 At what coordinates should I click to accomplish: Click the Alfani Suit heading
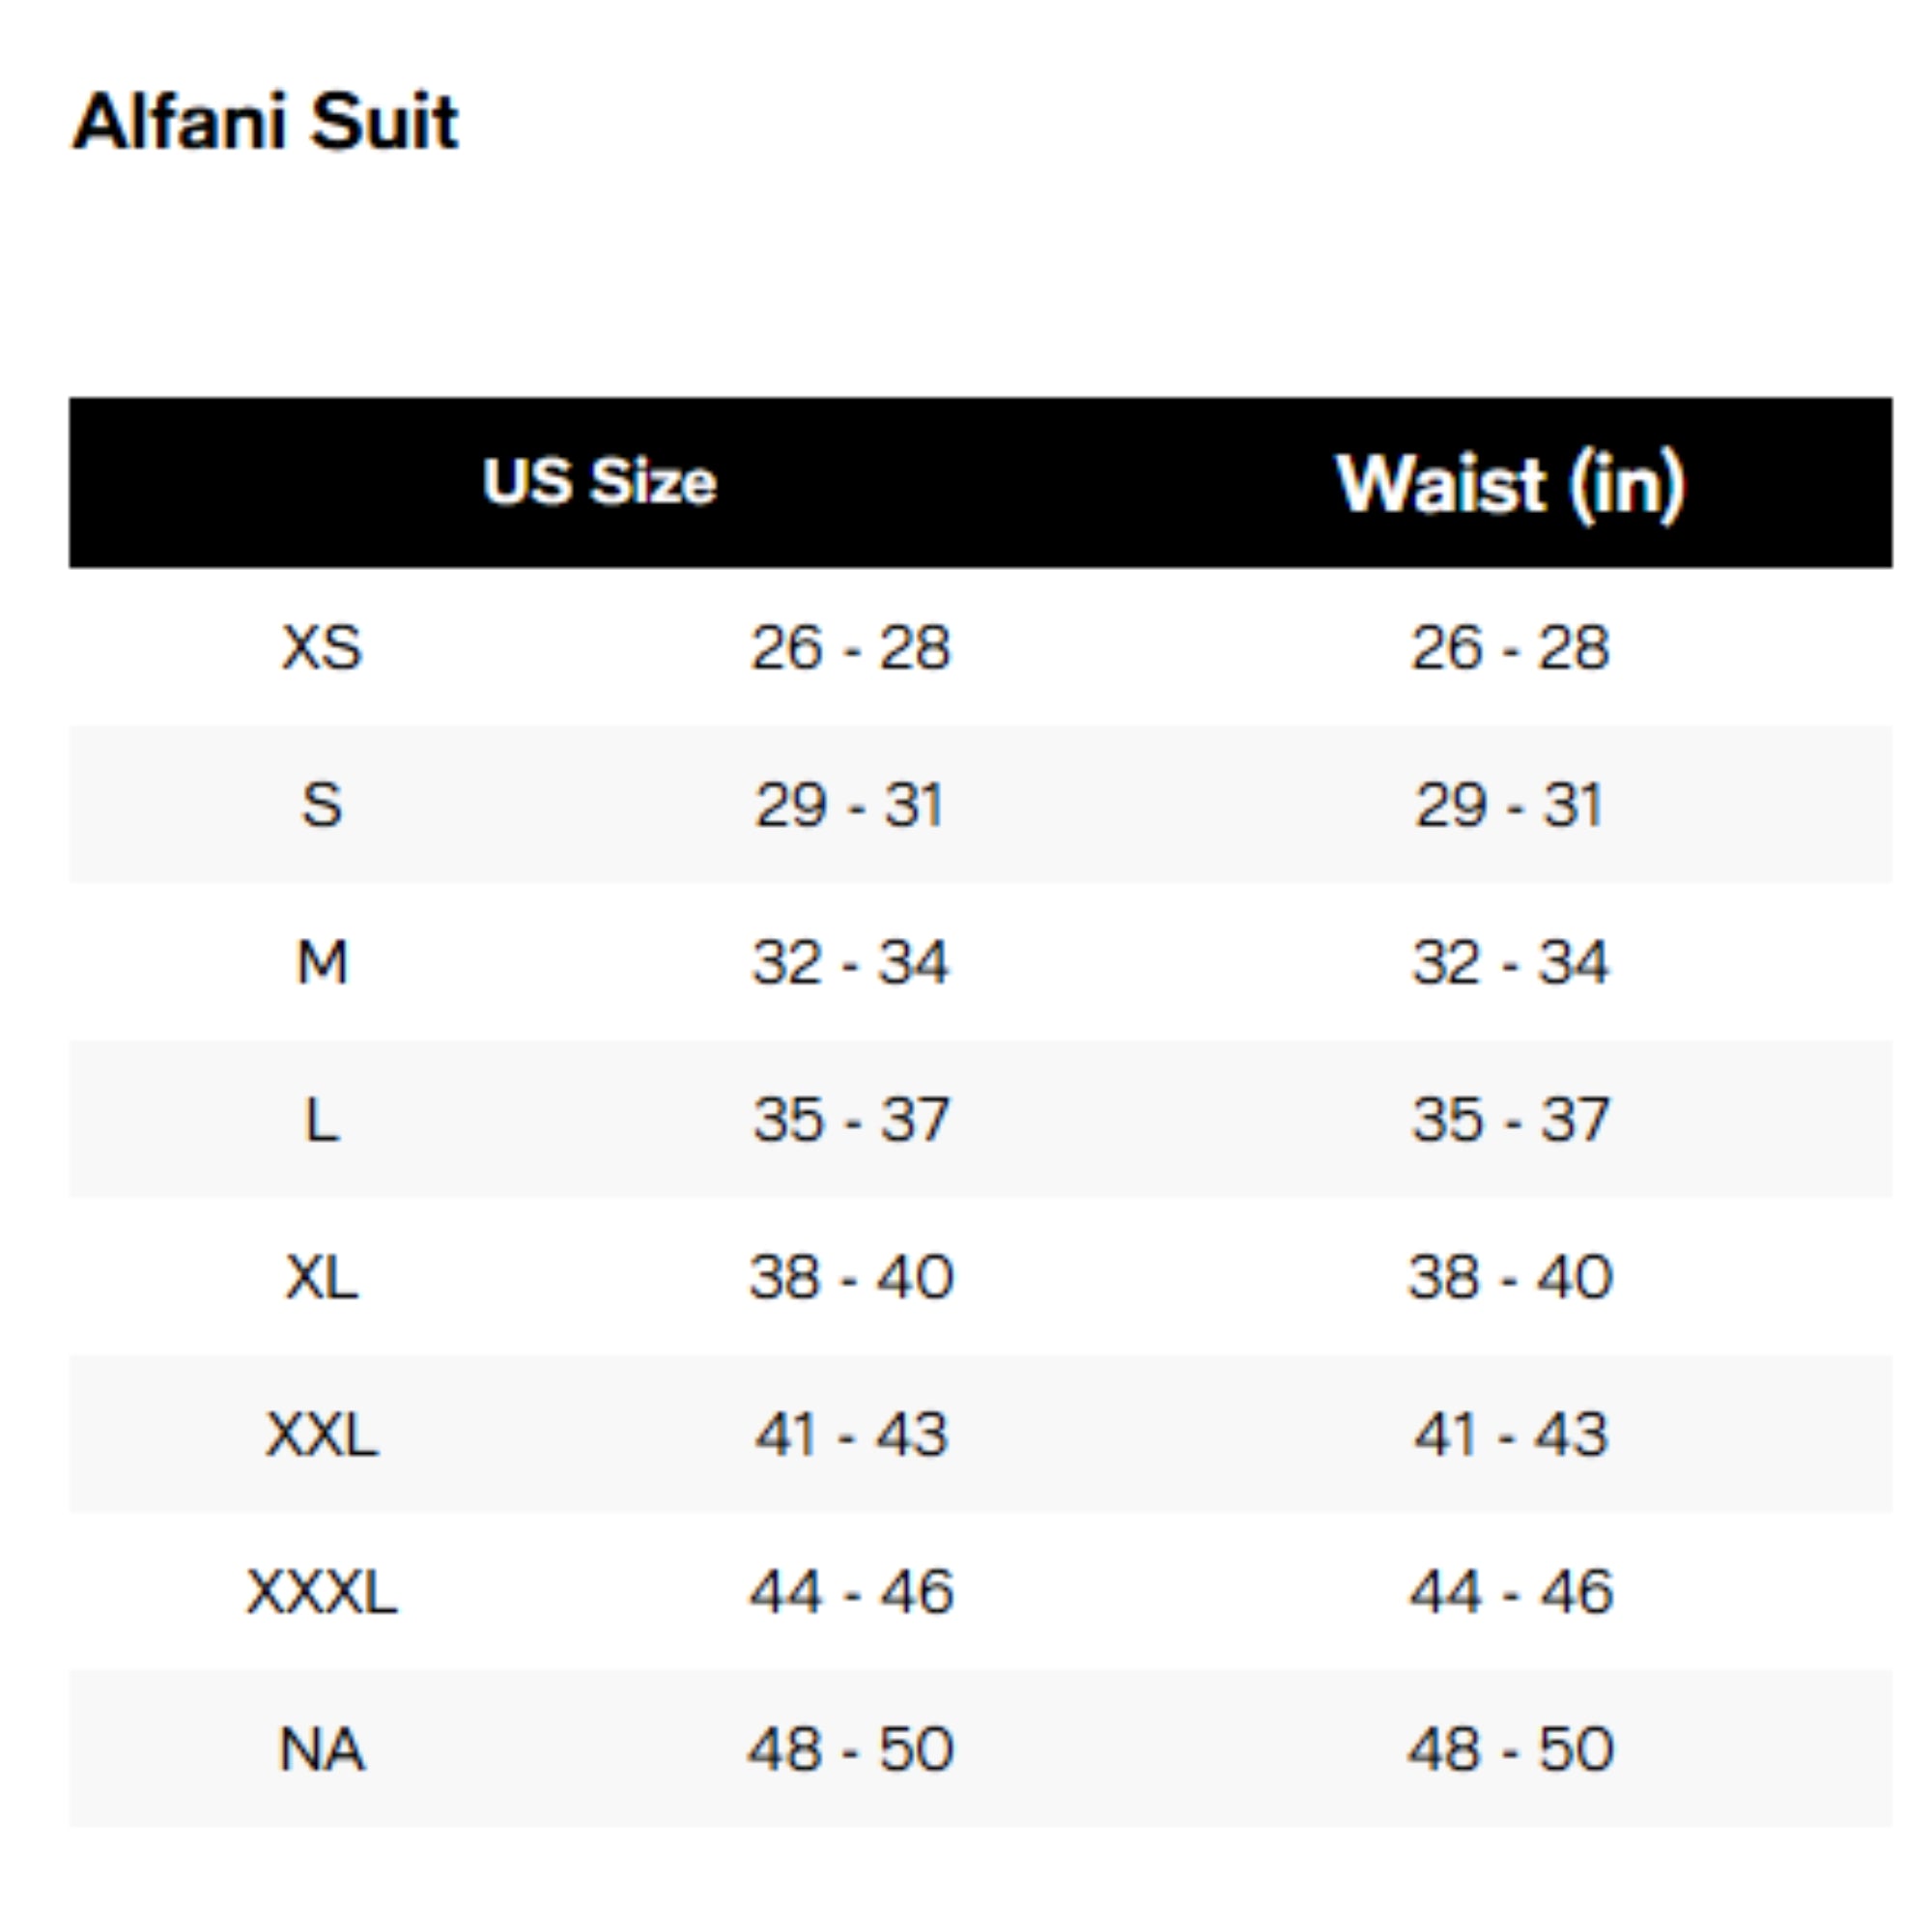coord(265,122)
